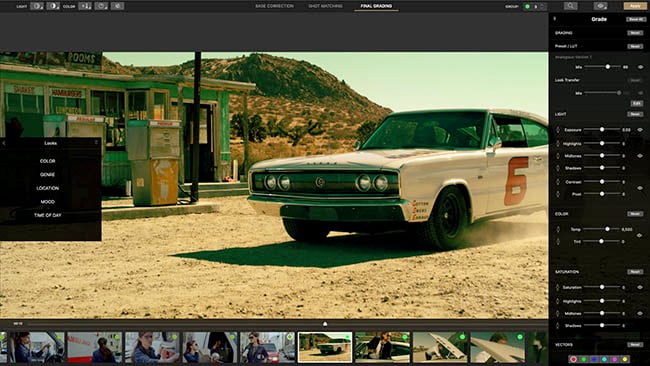This screenshot has height=366, width=650.
Task: Click the adjust icon beside Contrast
Action: [558, 182]
